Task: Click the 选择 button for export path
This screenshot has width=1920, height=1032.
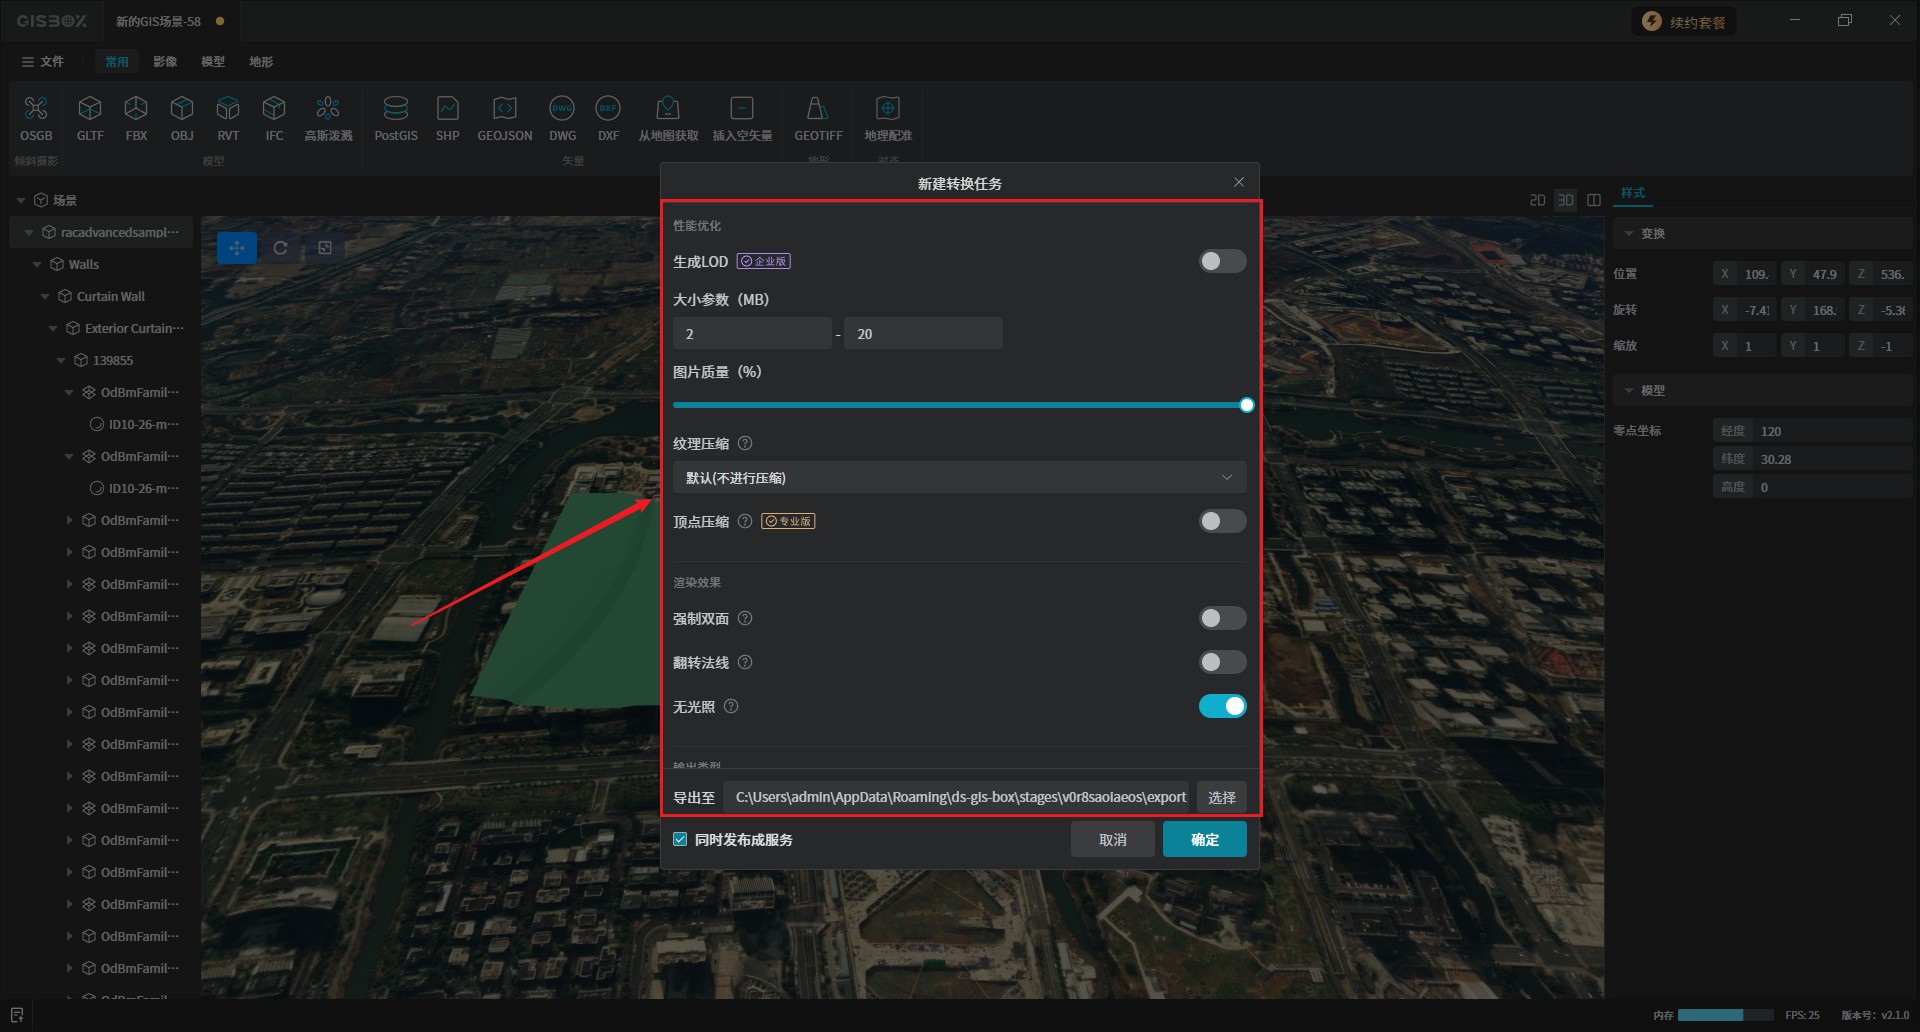Action: coord(1221,798)
